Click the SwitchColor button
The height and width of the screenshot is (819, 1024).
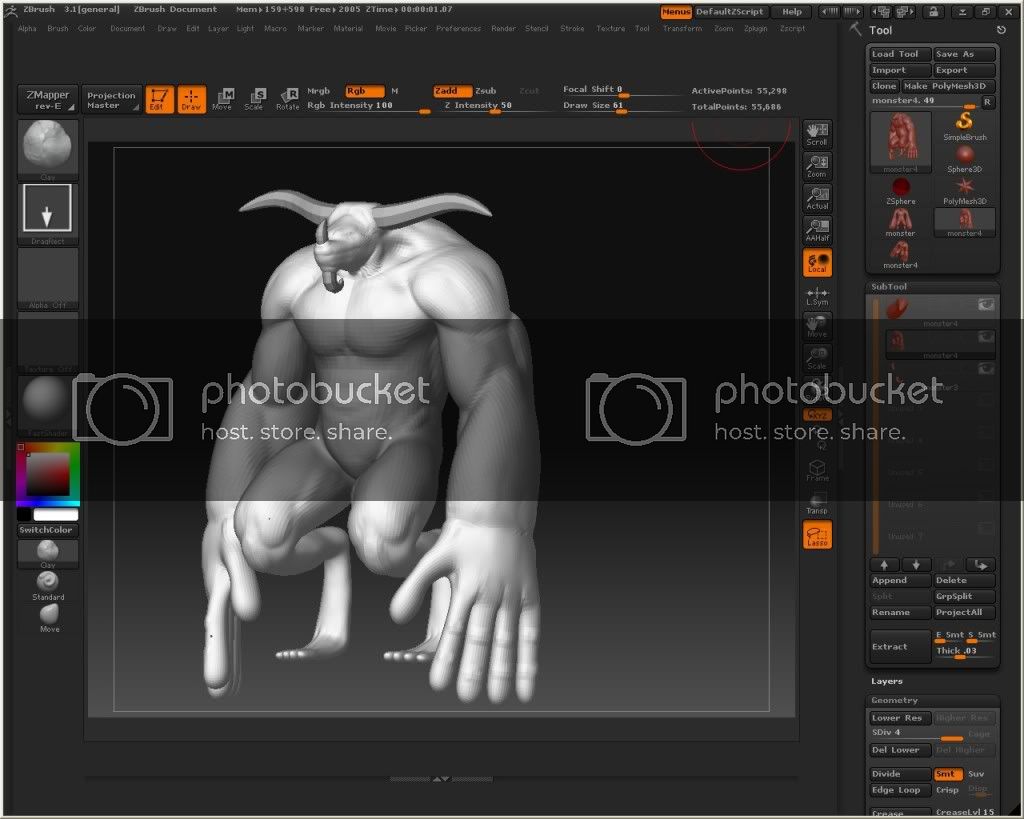point(48,530)
